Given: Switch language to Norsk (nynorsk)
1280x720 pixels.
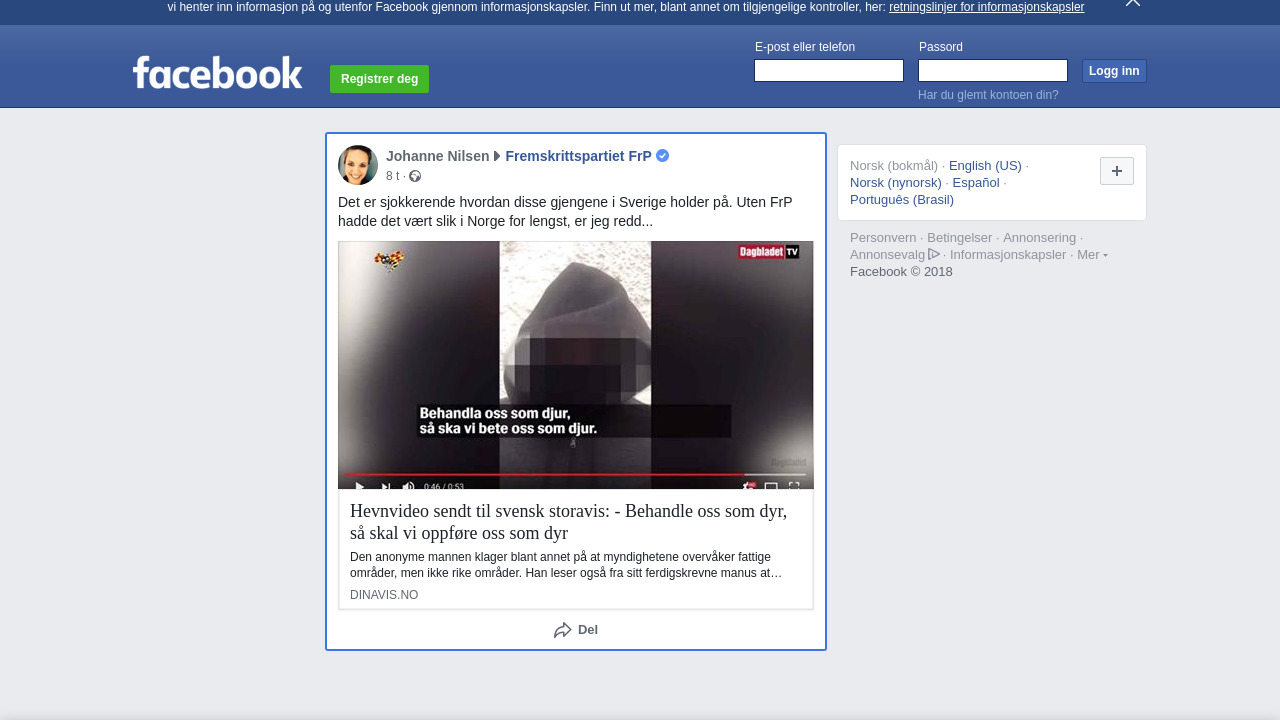Looking at the screenshot, I should (896, 183).
